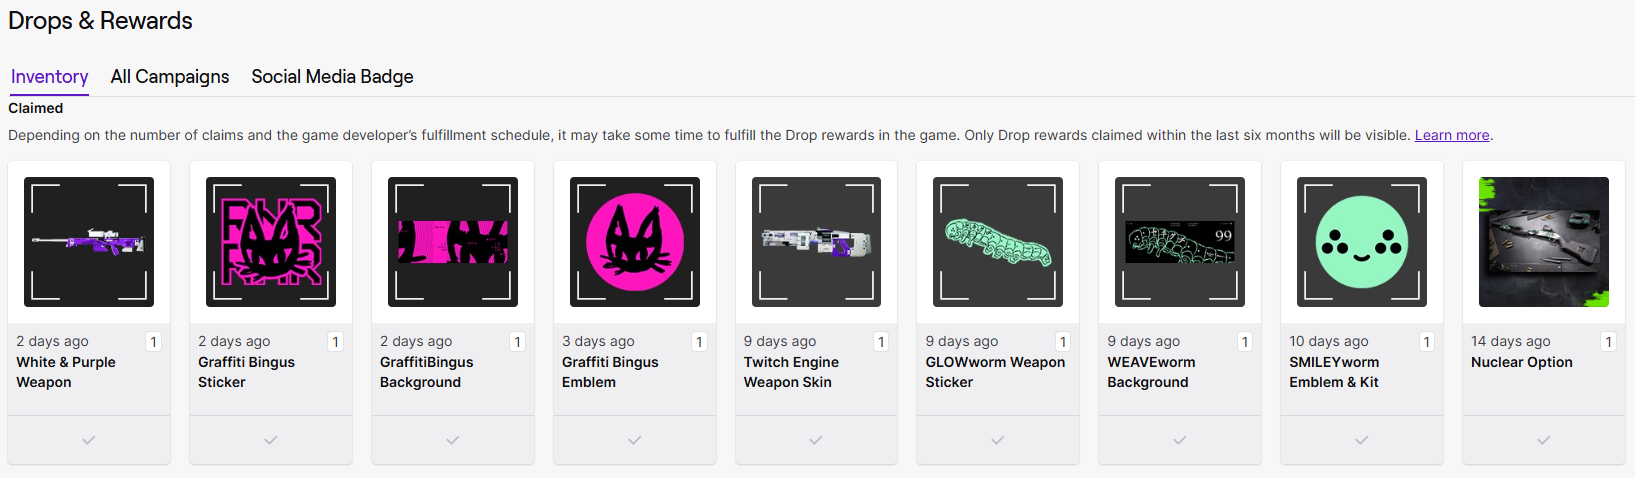Viewport: 1635px width, 478px height.
Task: Switch to the All Campaigns tab
Action: [170, 77]
